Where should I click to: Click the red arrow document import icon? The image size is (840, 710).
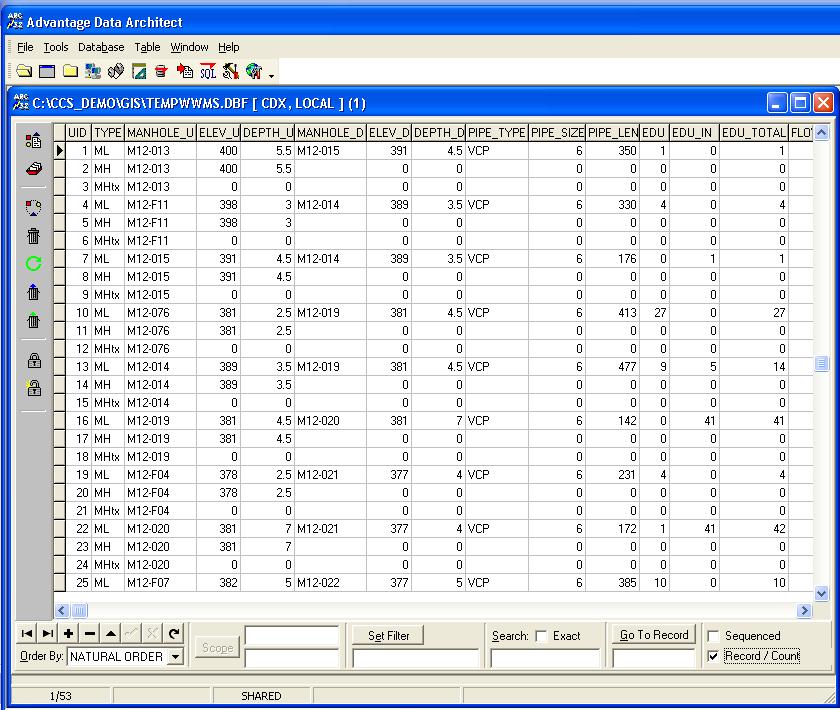click(185, 71)
